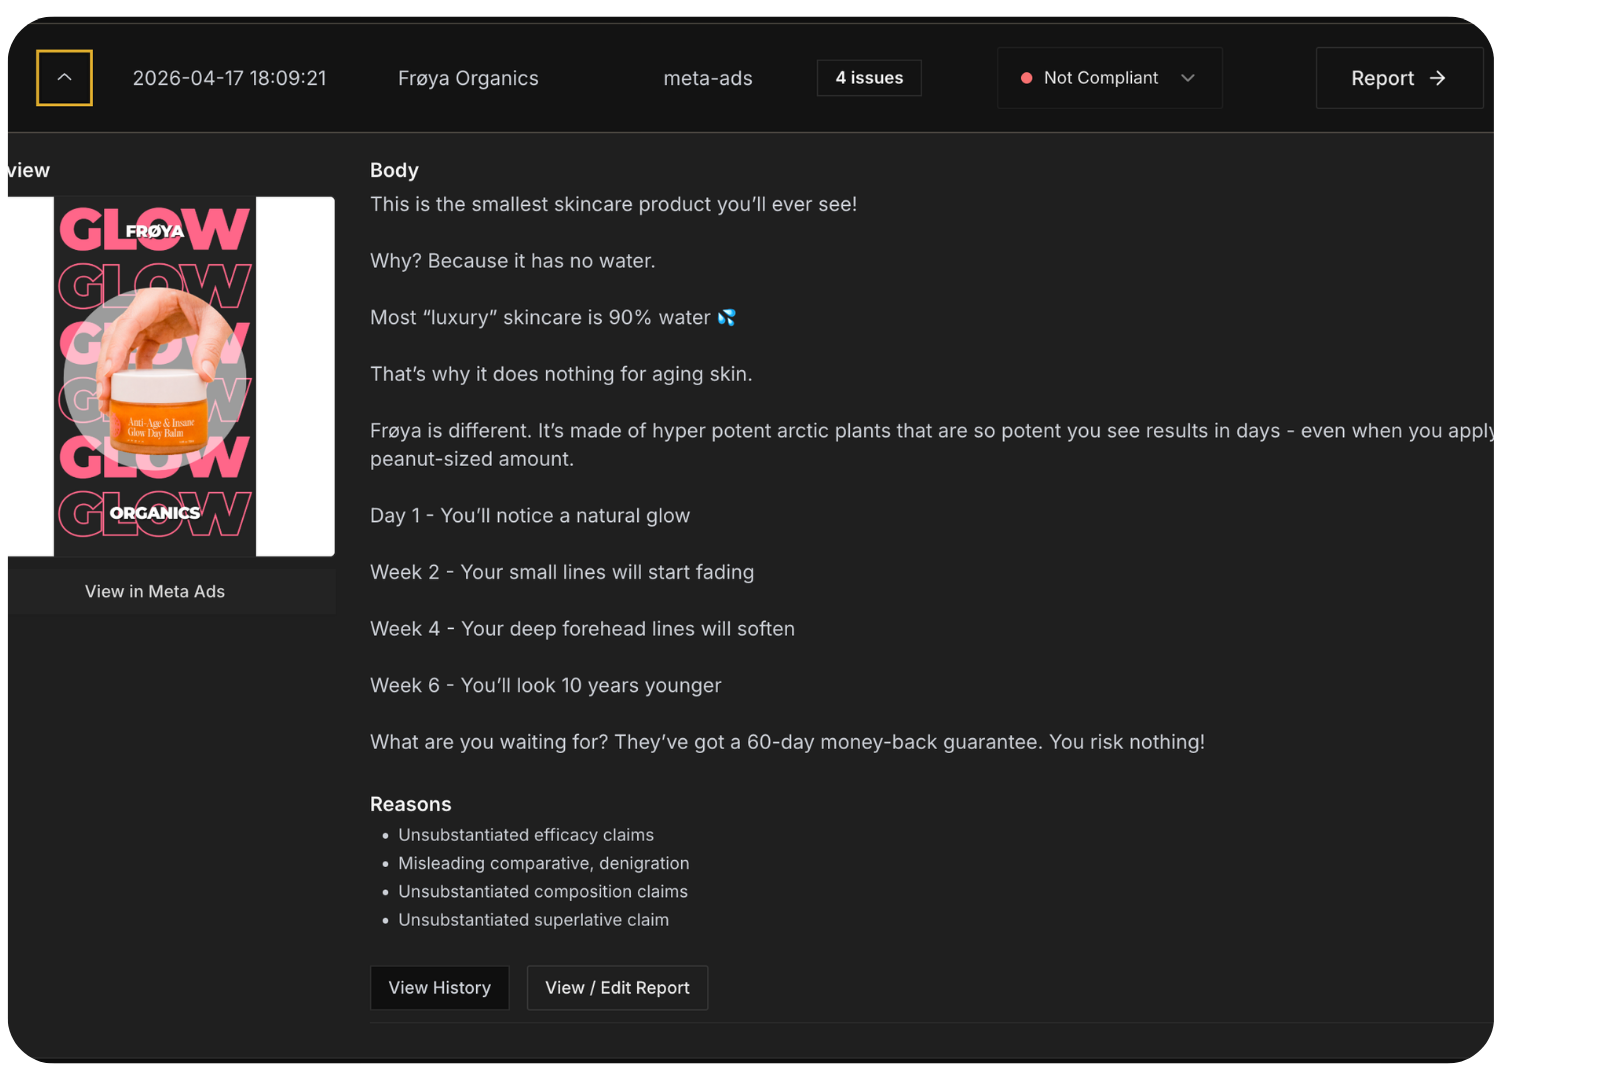
Task: Select reason 'Misleading comparative, denigration'
Action: click(543, 863)
